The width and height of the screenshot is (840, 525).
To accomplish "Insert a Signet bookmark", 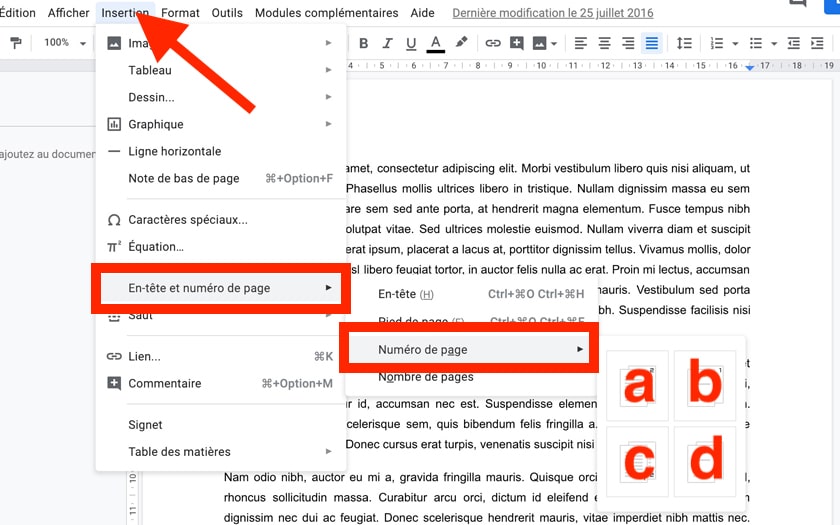I will (x=221, y=425).
